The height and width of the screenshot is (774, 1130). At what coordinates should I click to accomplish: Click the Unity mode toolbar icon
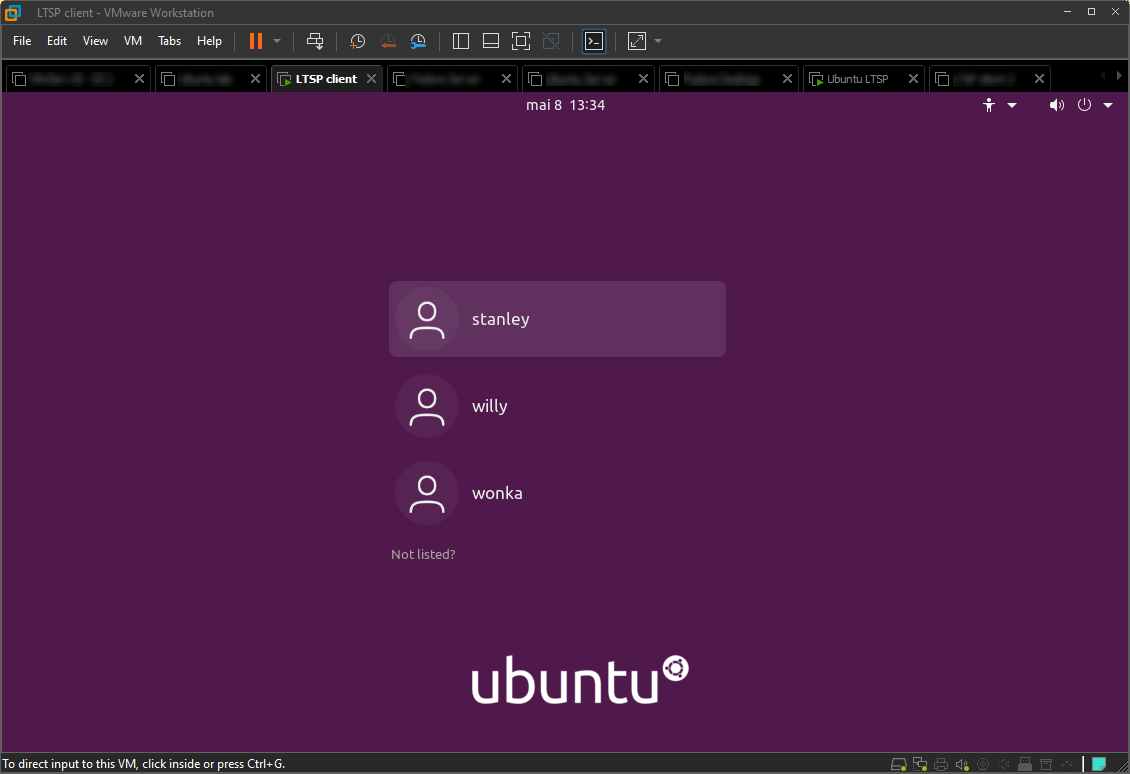(551, 41)
